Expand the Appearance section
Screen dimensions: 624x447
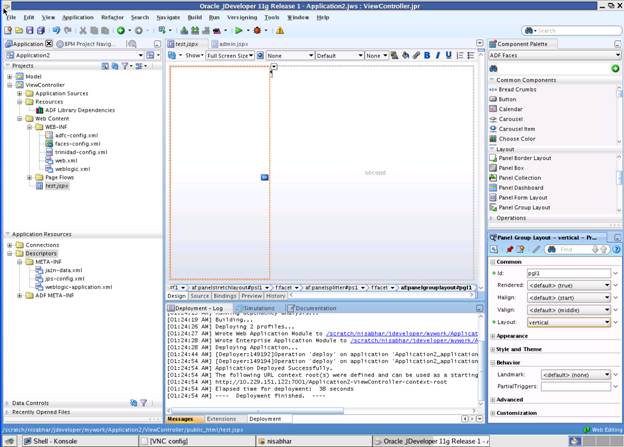(x=493, y=336)
